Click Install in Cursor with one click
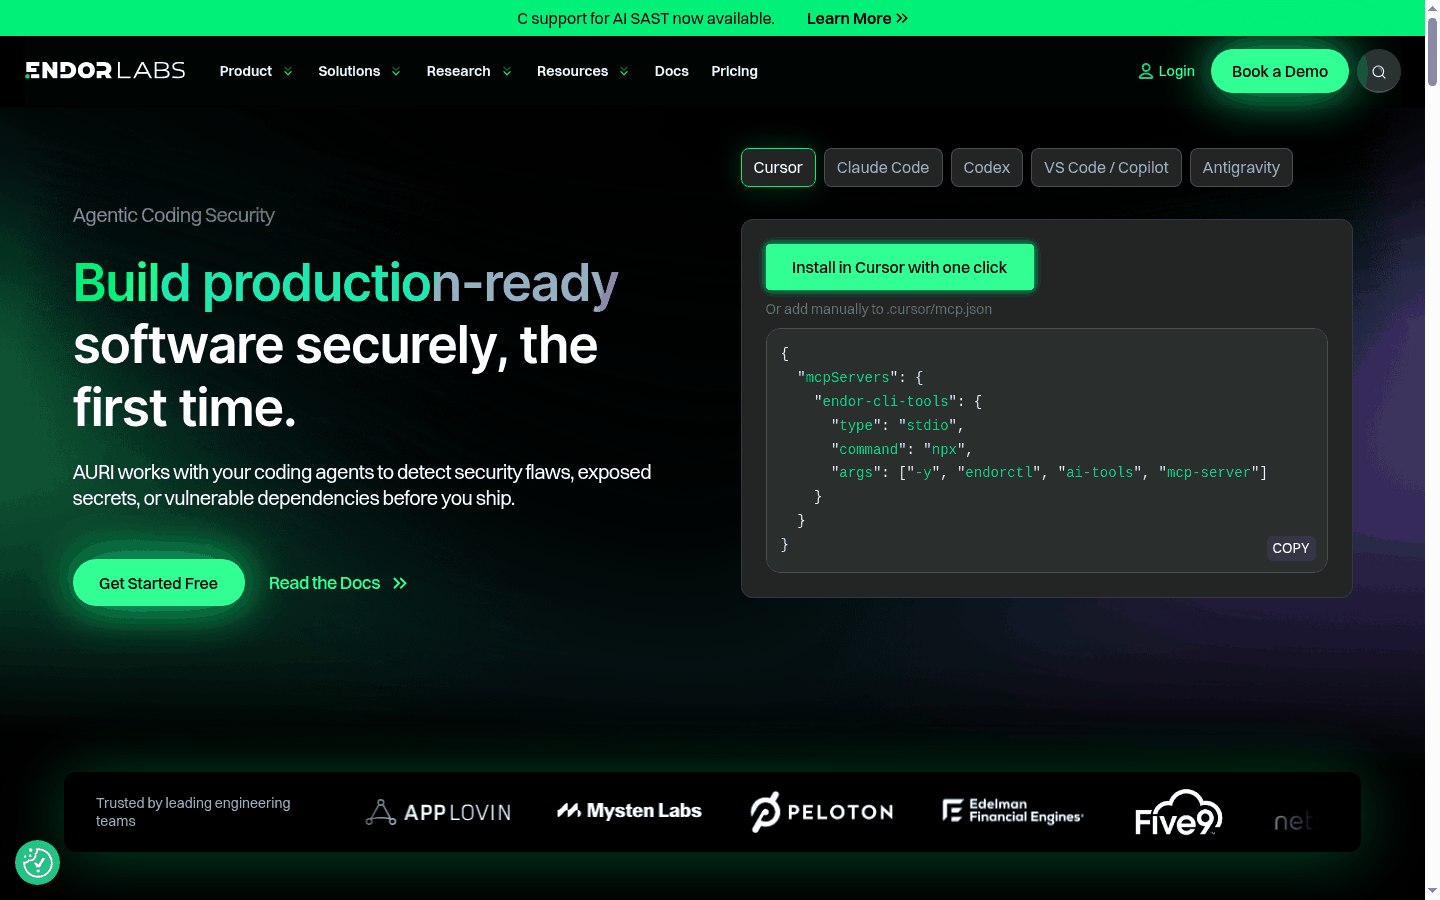Image resolution: width=1440 pixels, height=900 pixels. (x=900, y=267)
